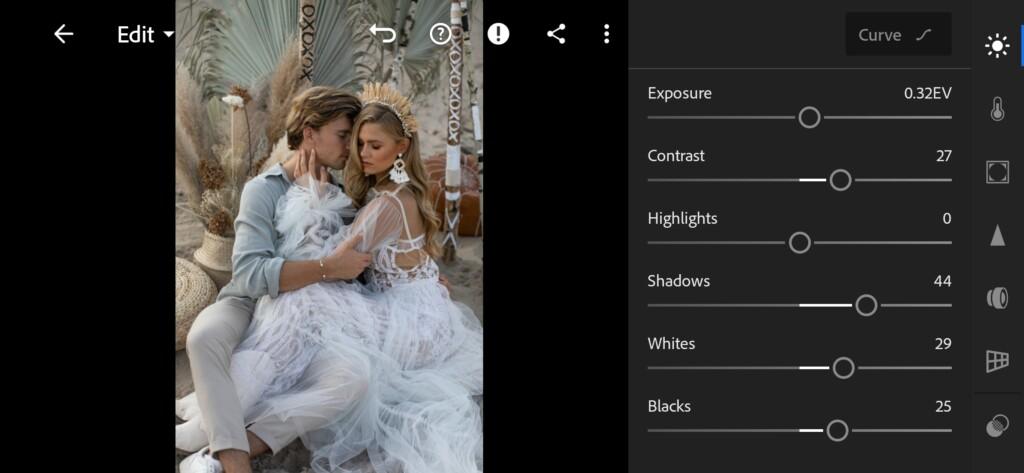This screenshot has height=473, width=1024.
Task: Open the tone Curve editor
Action: [898, 35]
